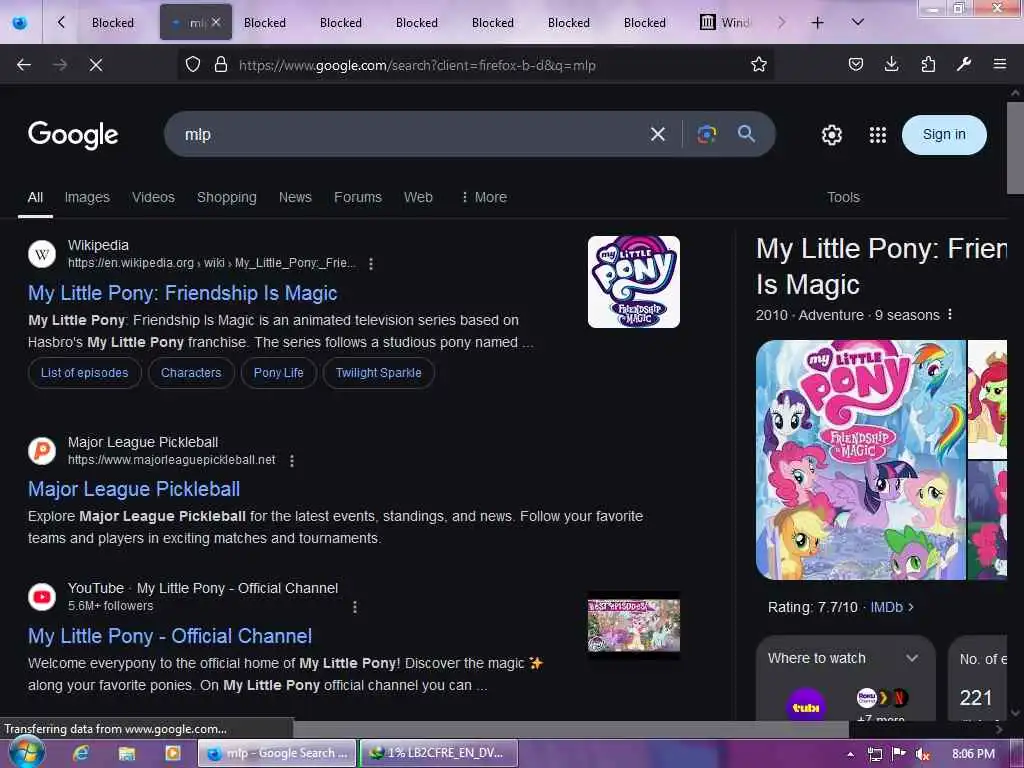Open the tracking protection shield panel

coord(193,65)
